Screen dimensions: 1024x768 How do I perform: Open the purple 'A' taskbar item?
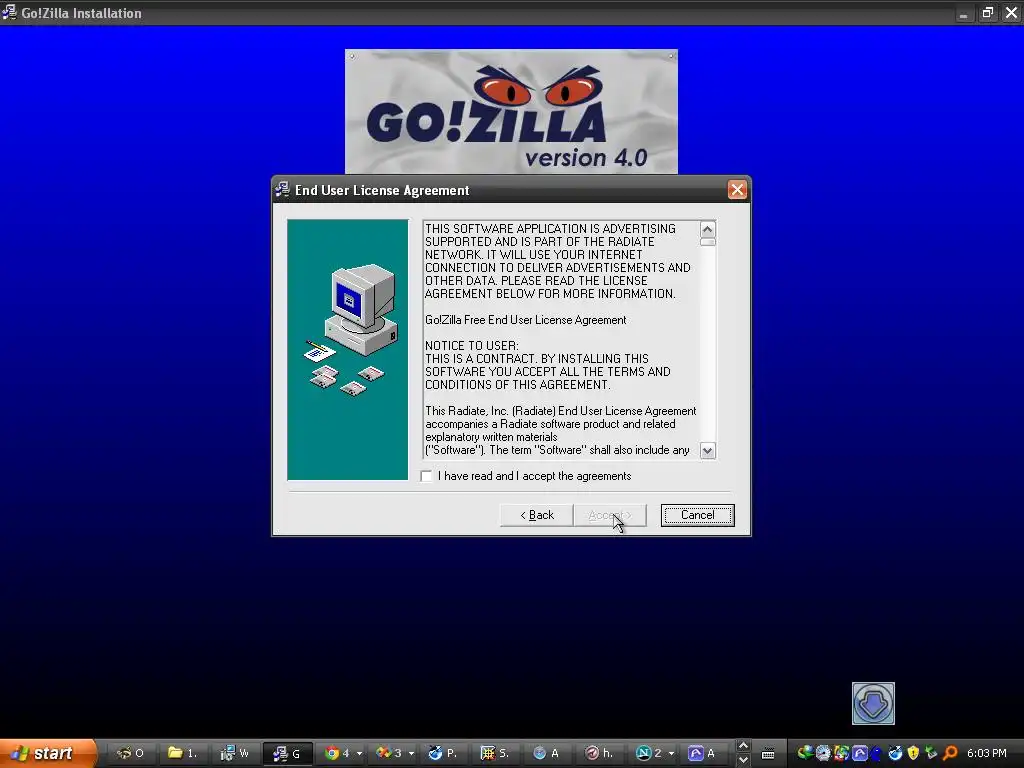click(703, 753)
